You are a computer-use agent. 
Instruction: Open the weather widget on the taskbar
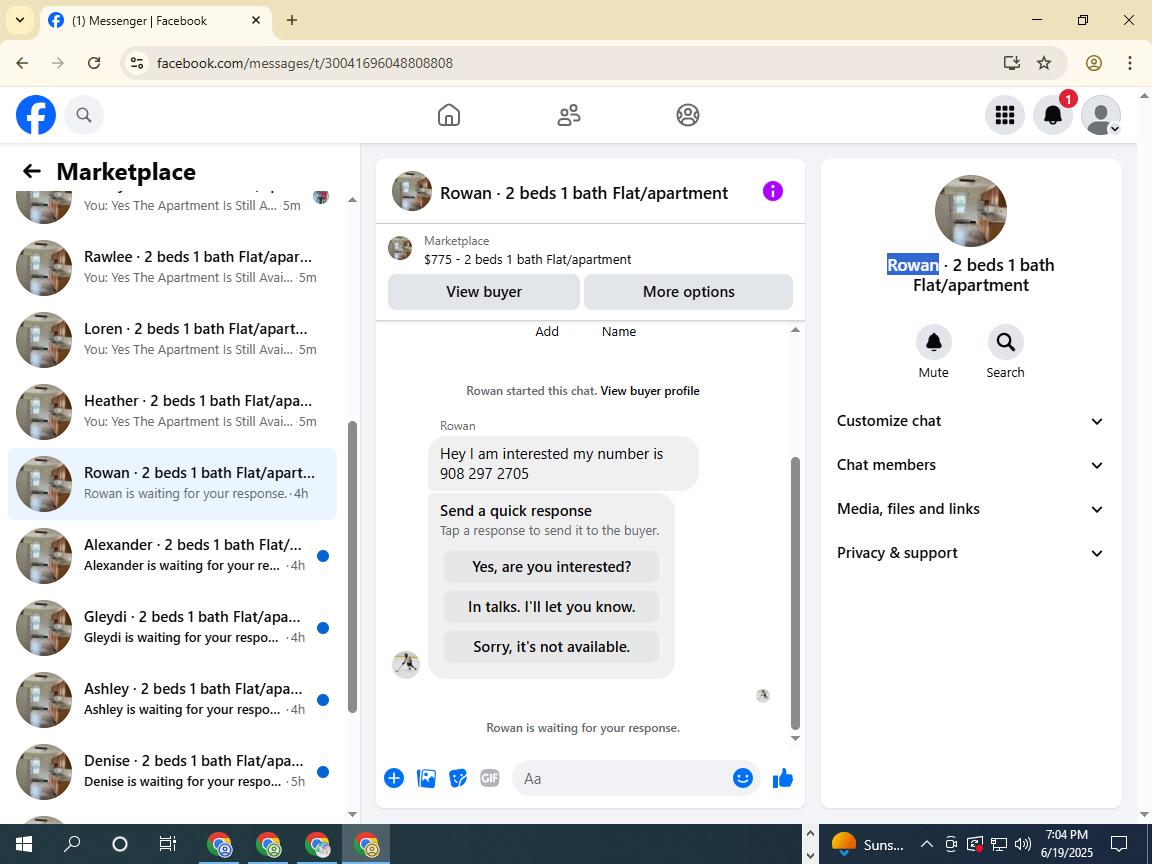coord(868,843)
